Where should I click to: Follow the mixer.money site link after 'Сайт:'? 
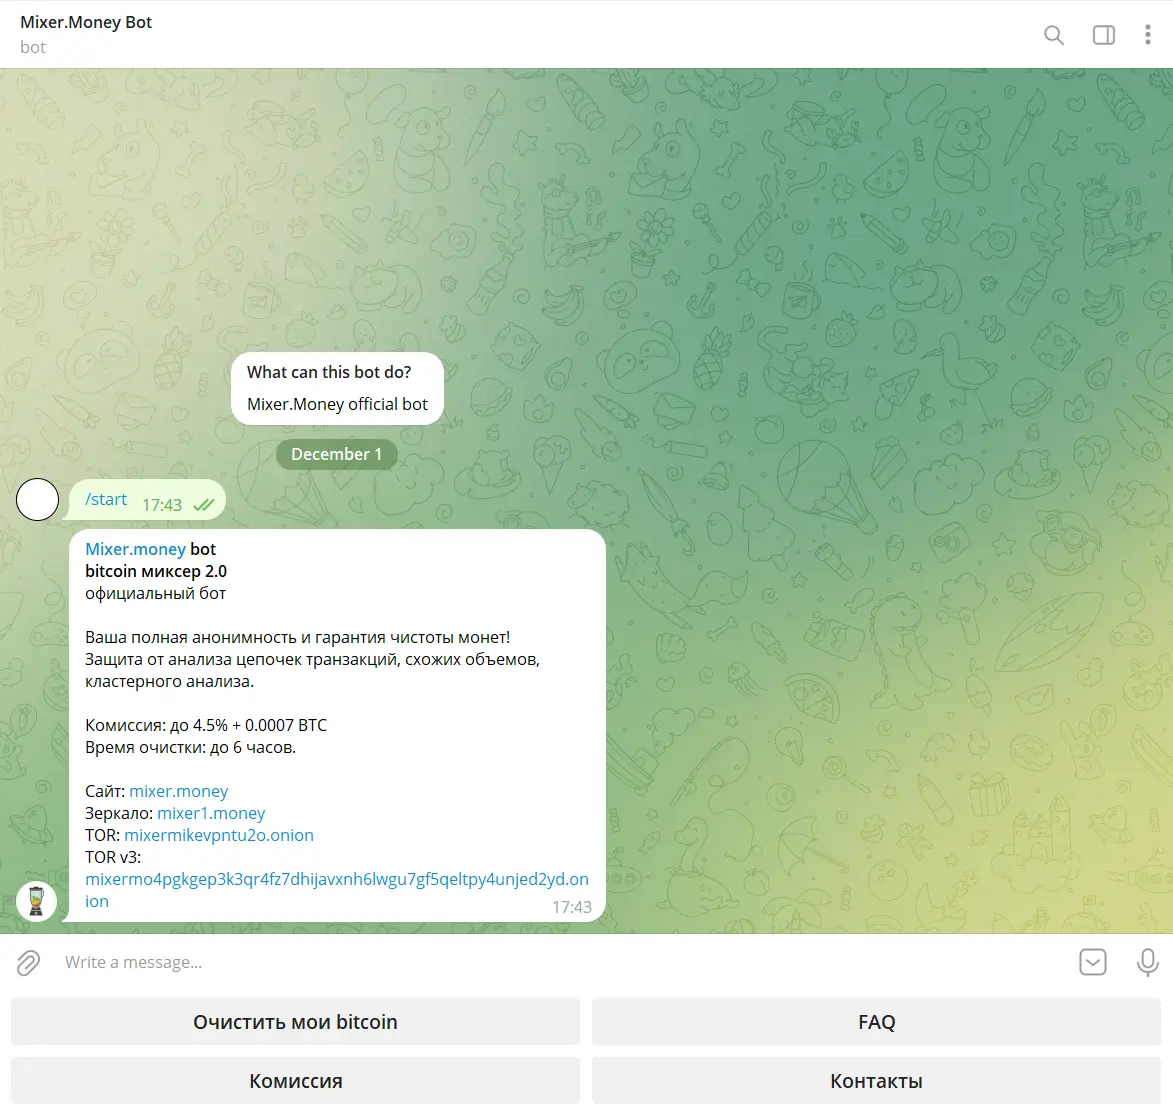[179, 792]
